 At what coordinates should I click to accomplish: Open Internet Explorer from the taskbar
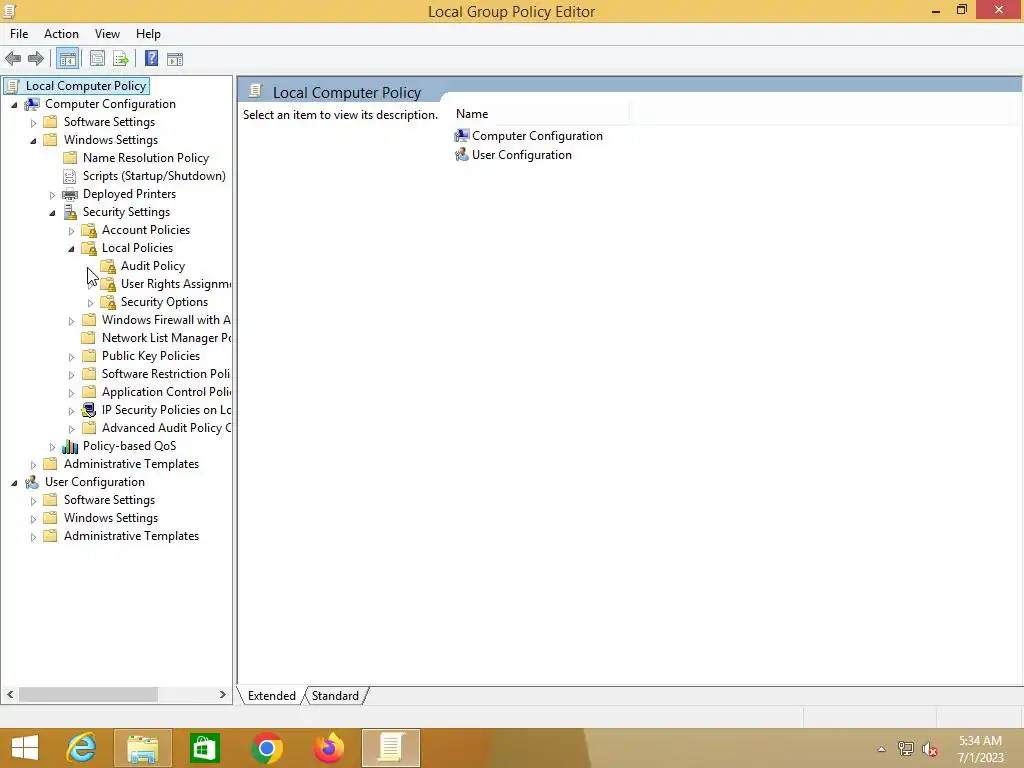pyautogui.click(x=81, y=748)
